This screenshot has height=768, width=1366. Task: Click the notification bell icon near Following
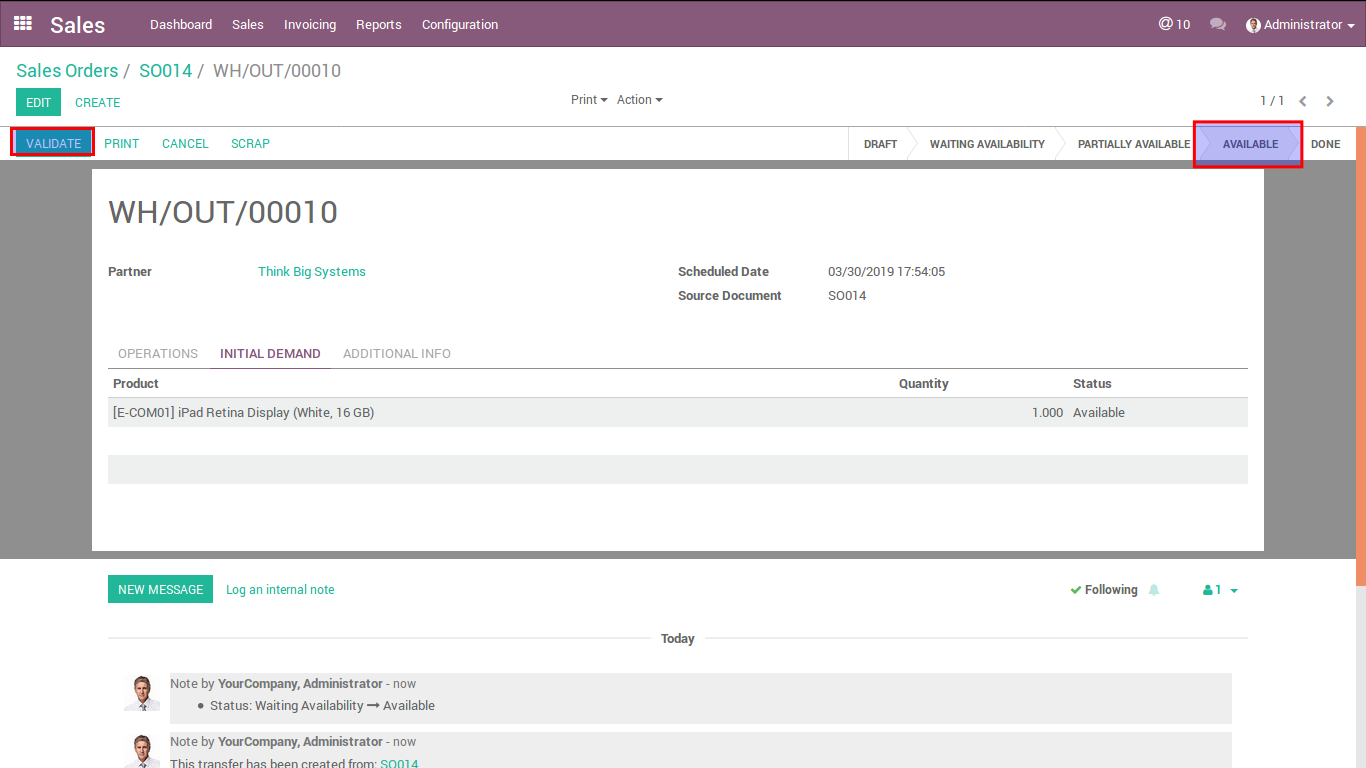click(1154, 590)
